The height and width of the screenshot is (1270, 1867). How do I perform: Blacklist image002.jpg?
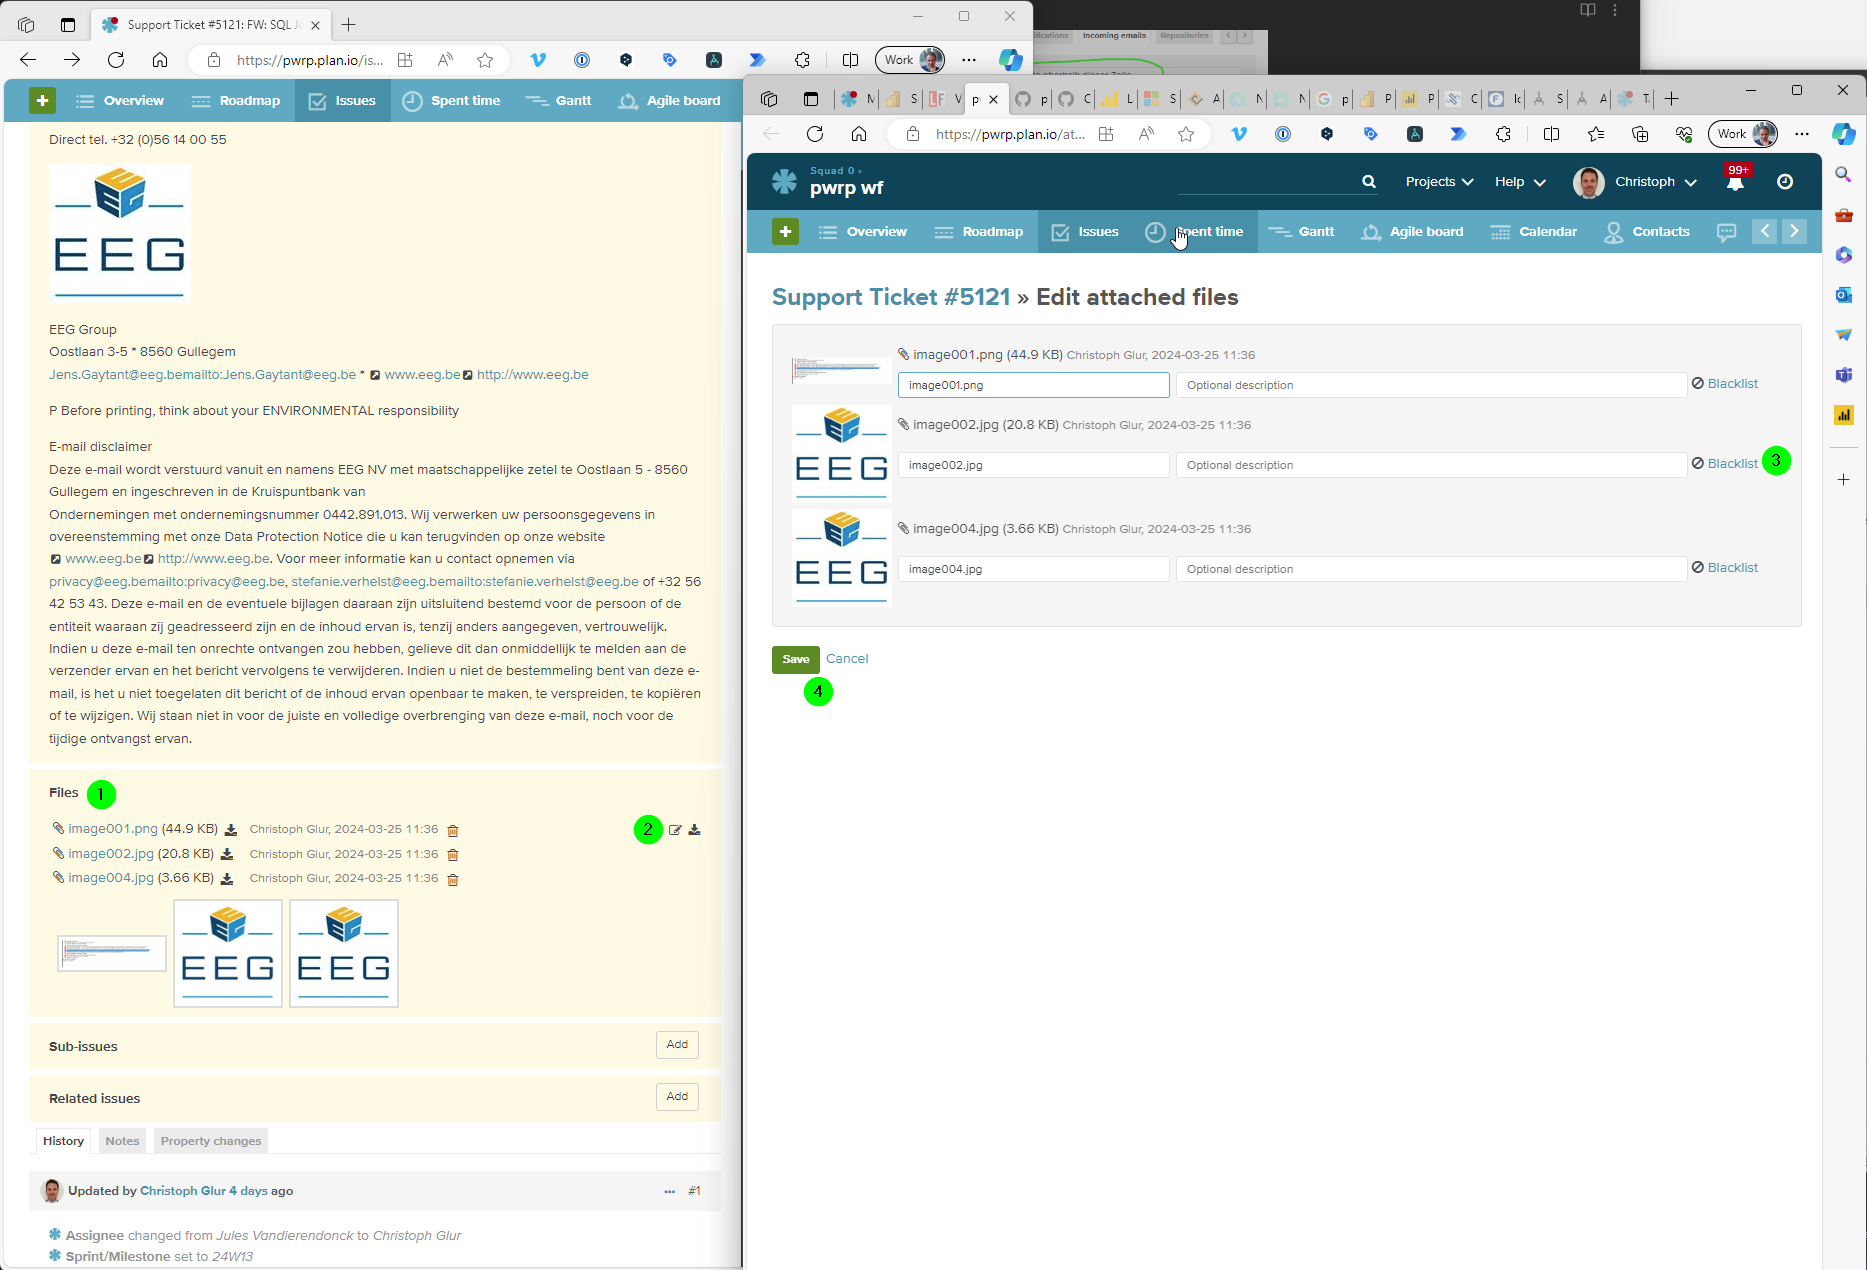pyautogui.click(x=1725, y=463)
